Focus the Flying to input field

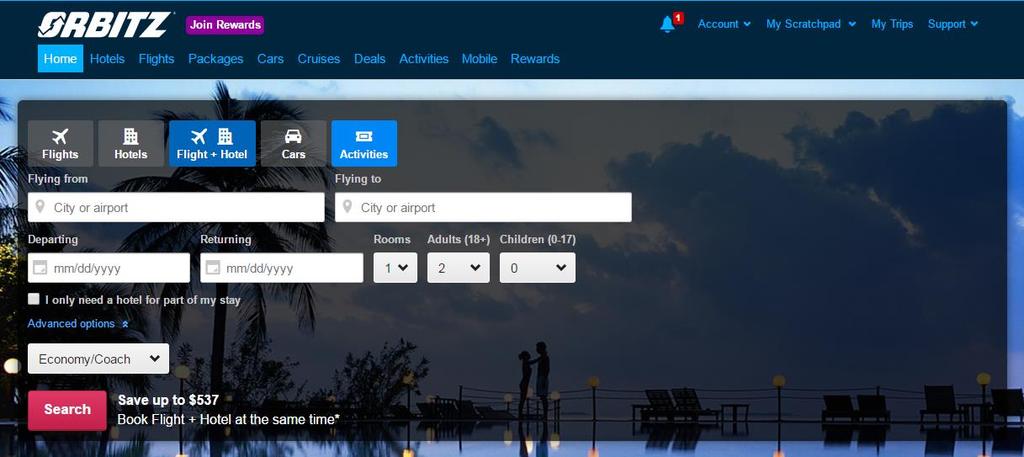click(483, 207)
